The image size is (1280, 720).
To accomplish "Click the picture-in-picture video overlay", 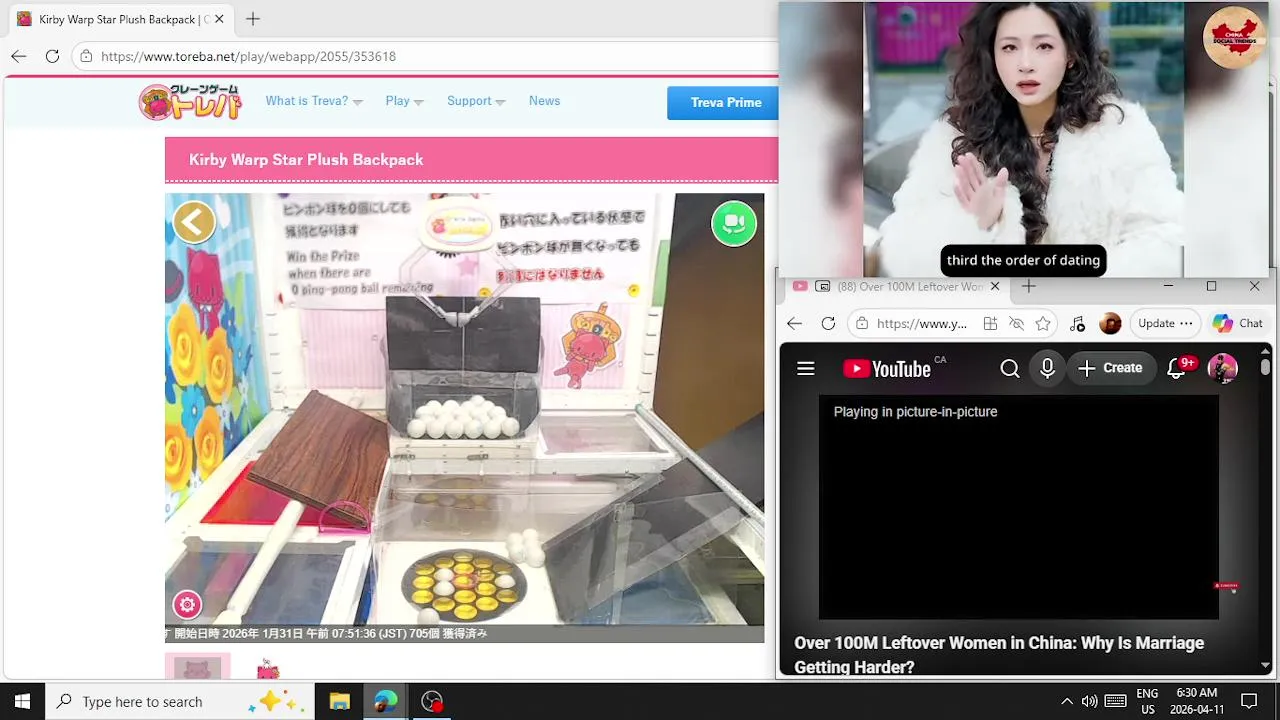I will tap(1023, 138).
